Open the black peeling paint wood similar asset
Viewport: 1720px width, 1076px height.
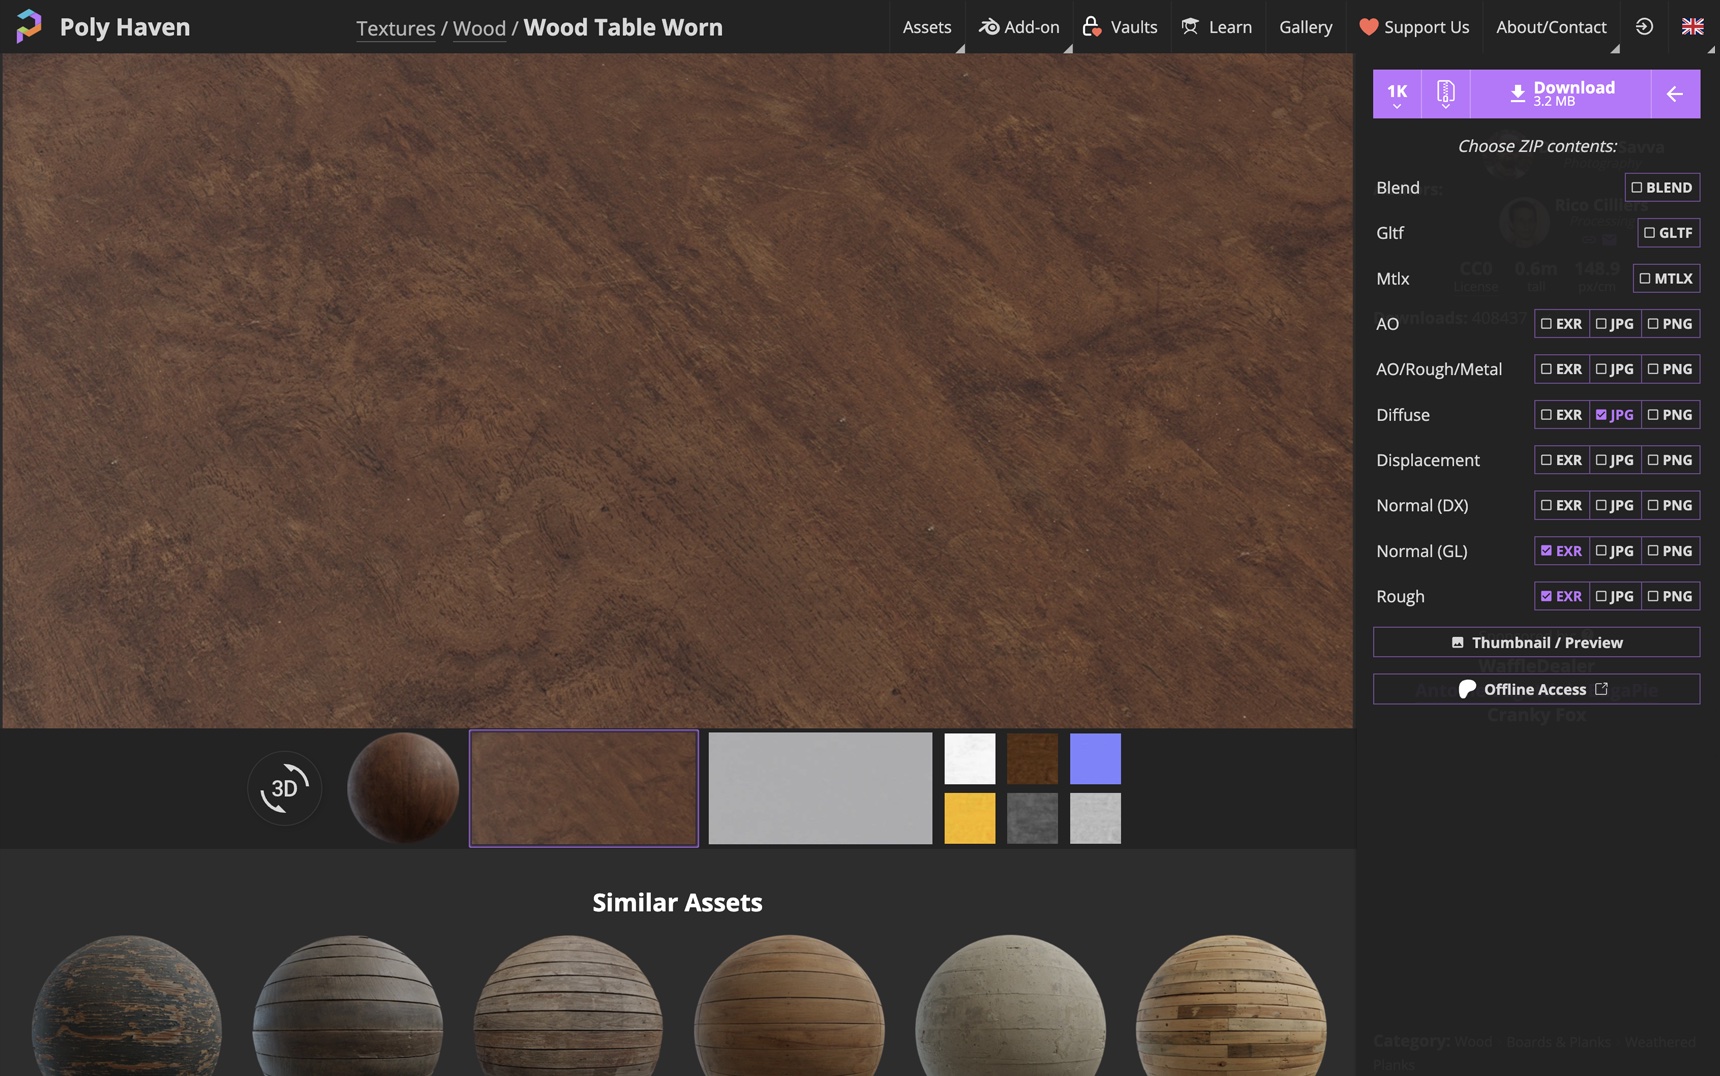[x=127, y=1006]
